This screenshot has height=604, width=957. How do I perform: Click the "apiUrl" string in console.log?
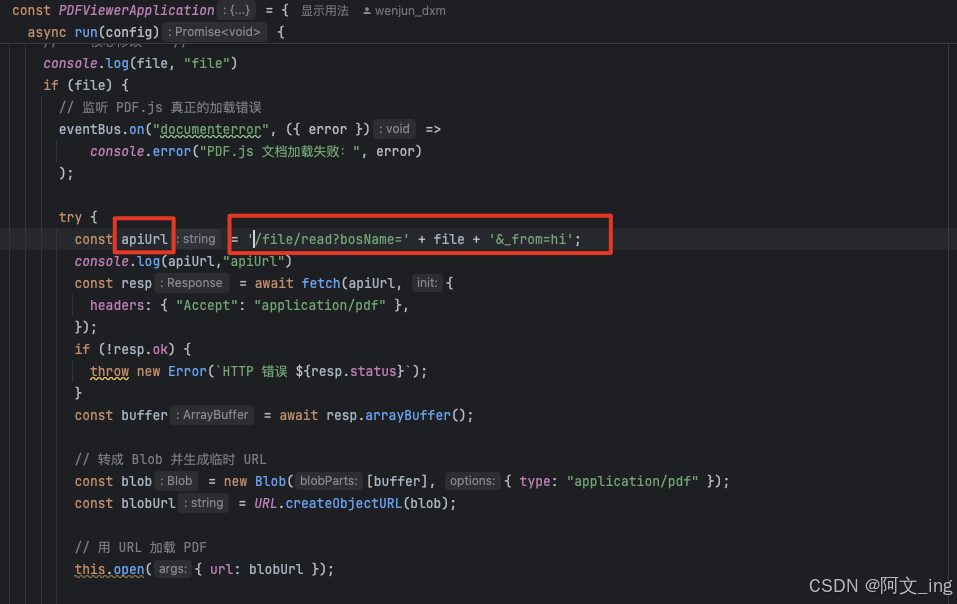coord(253,261)
